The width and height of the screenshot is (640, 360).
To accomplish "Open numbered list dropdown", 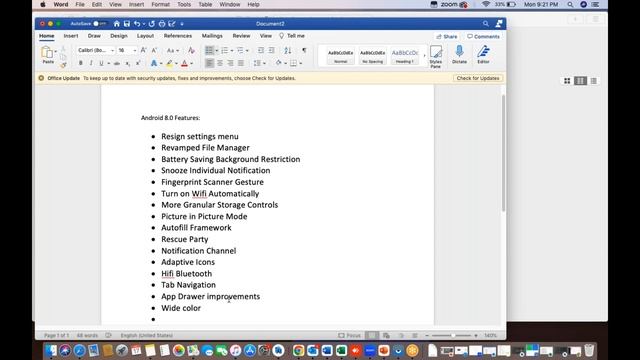I will pyautogui.click(x=232, y=51).
